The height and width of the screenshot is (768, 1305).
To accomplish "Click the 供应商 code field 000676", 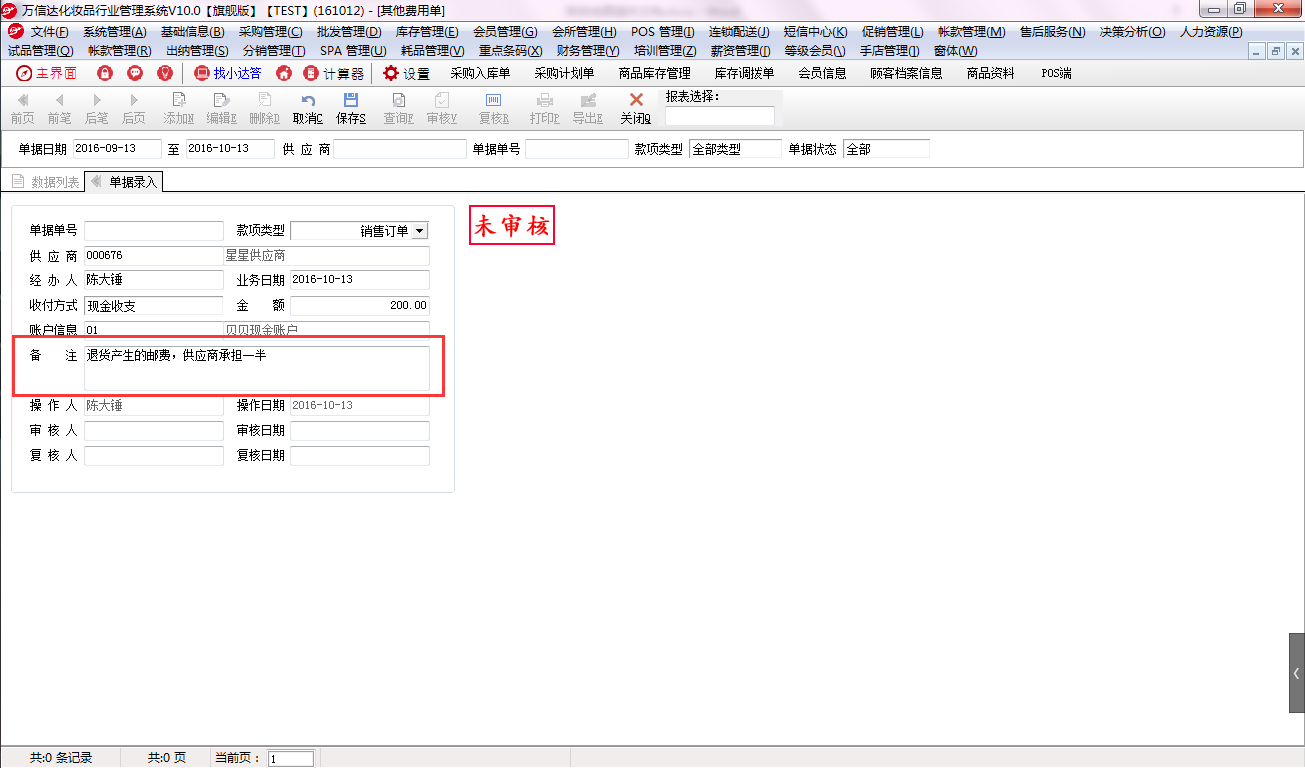I will pyautogui.click(x=154, y=255).
